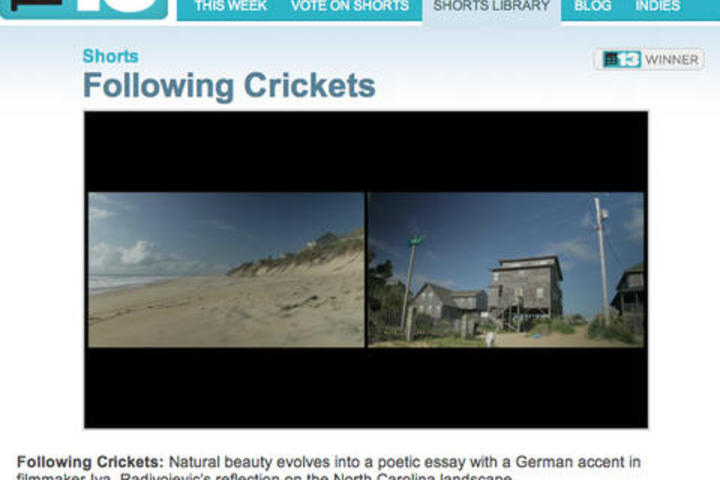Follow the Shorts breadcrumb link
This screenshot has height=480, width=720.
point(110,56)
